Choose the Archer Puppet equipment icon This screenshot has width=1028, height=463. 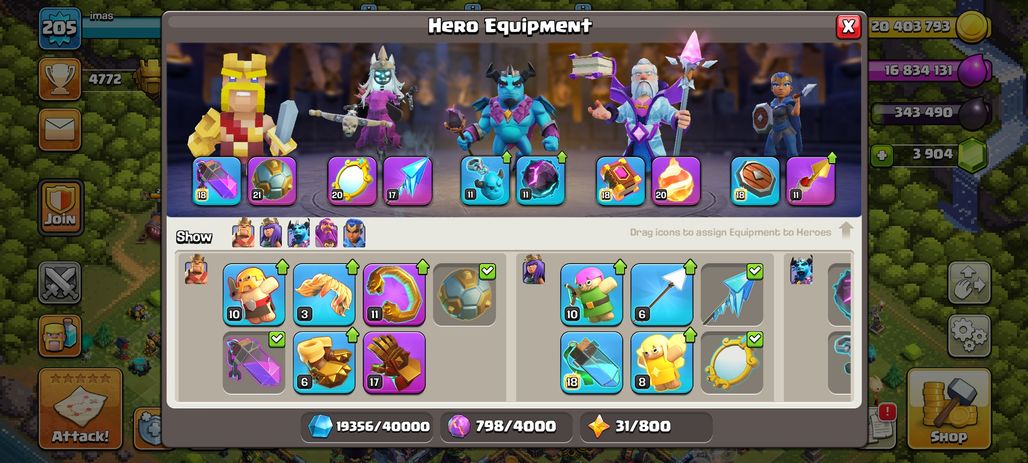pyautogui.click(x=591, y=294)
